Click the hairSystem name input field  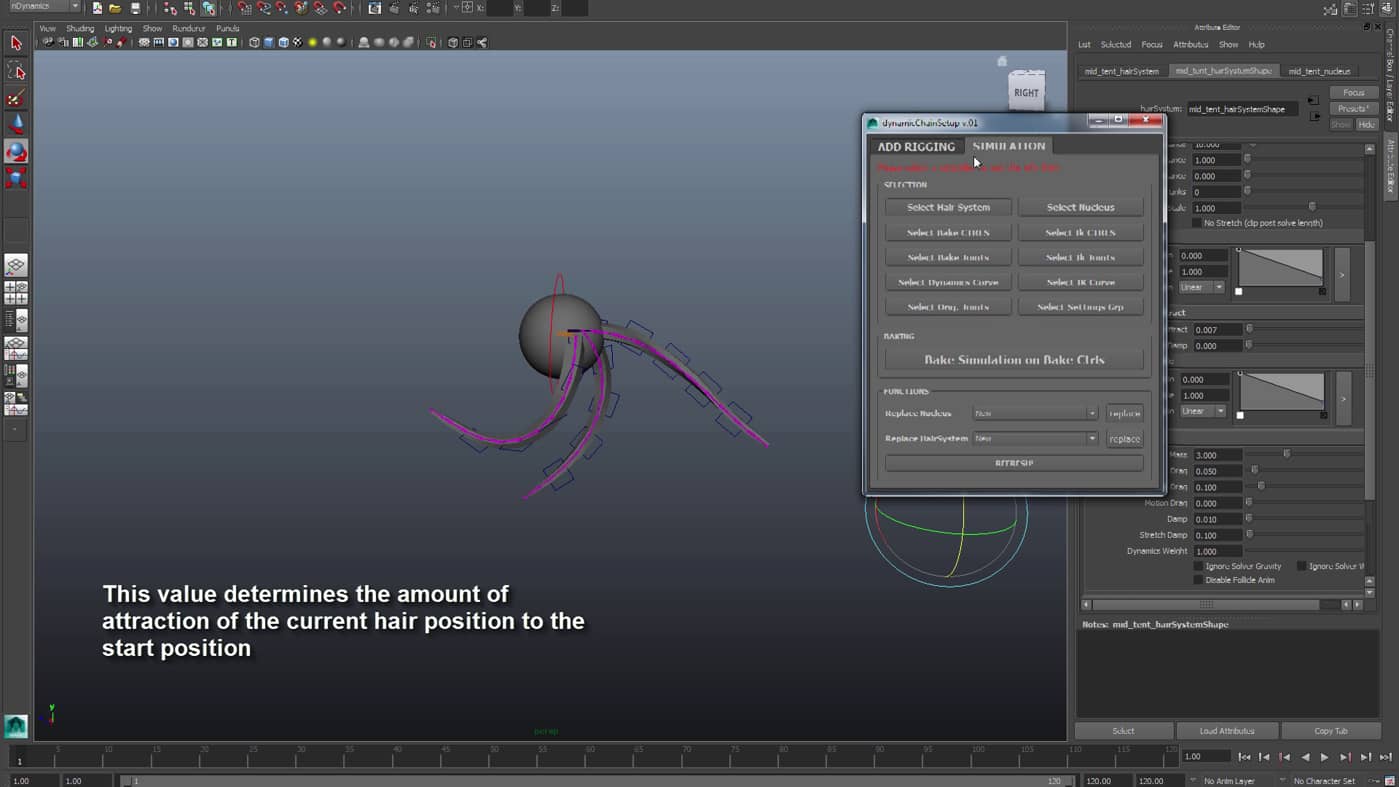click(1242, 109)
